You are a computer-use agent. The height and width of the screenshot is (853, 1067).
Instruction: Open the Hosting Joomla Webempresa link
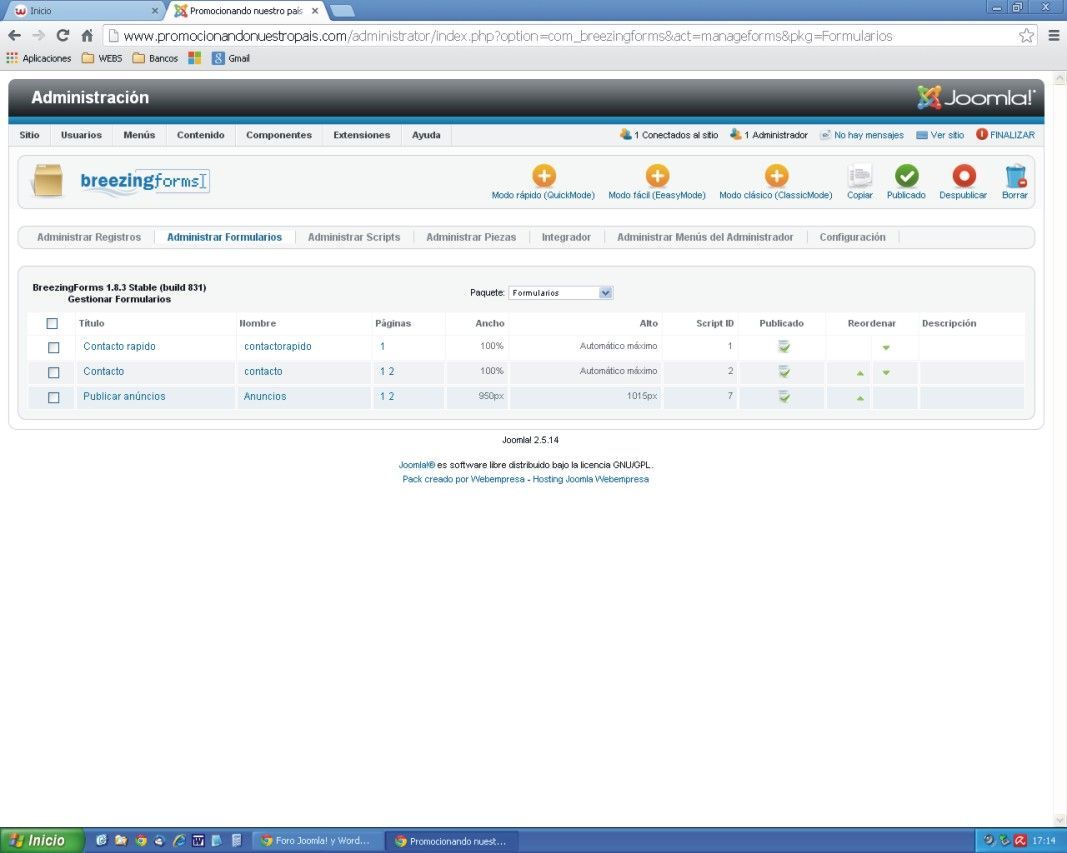[591, 480]
